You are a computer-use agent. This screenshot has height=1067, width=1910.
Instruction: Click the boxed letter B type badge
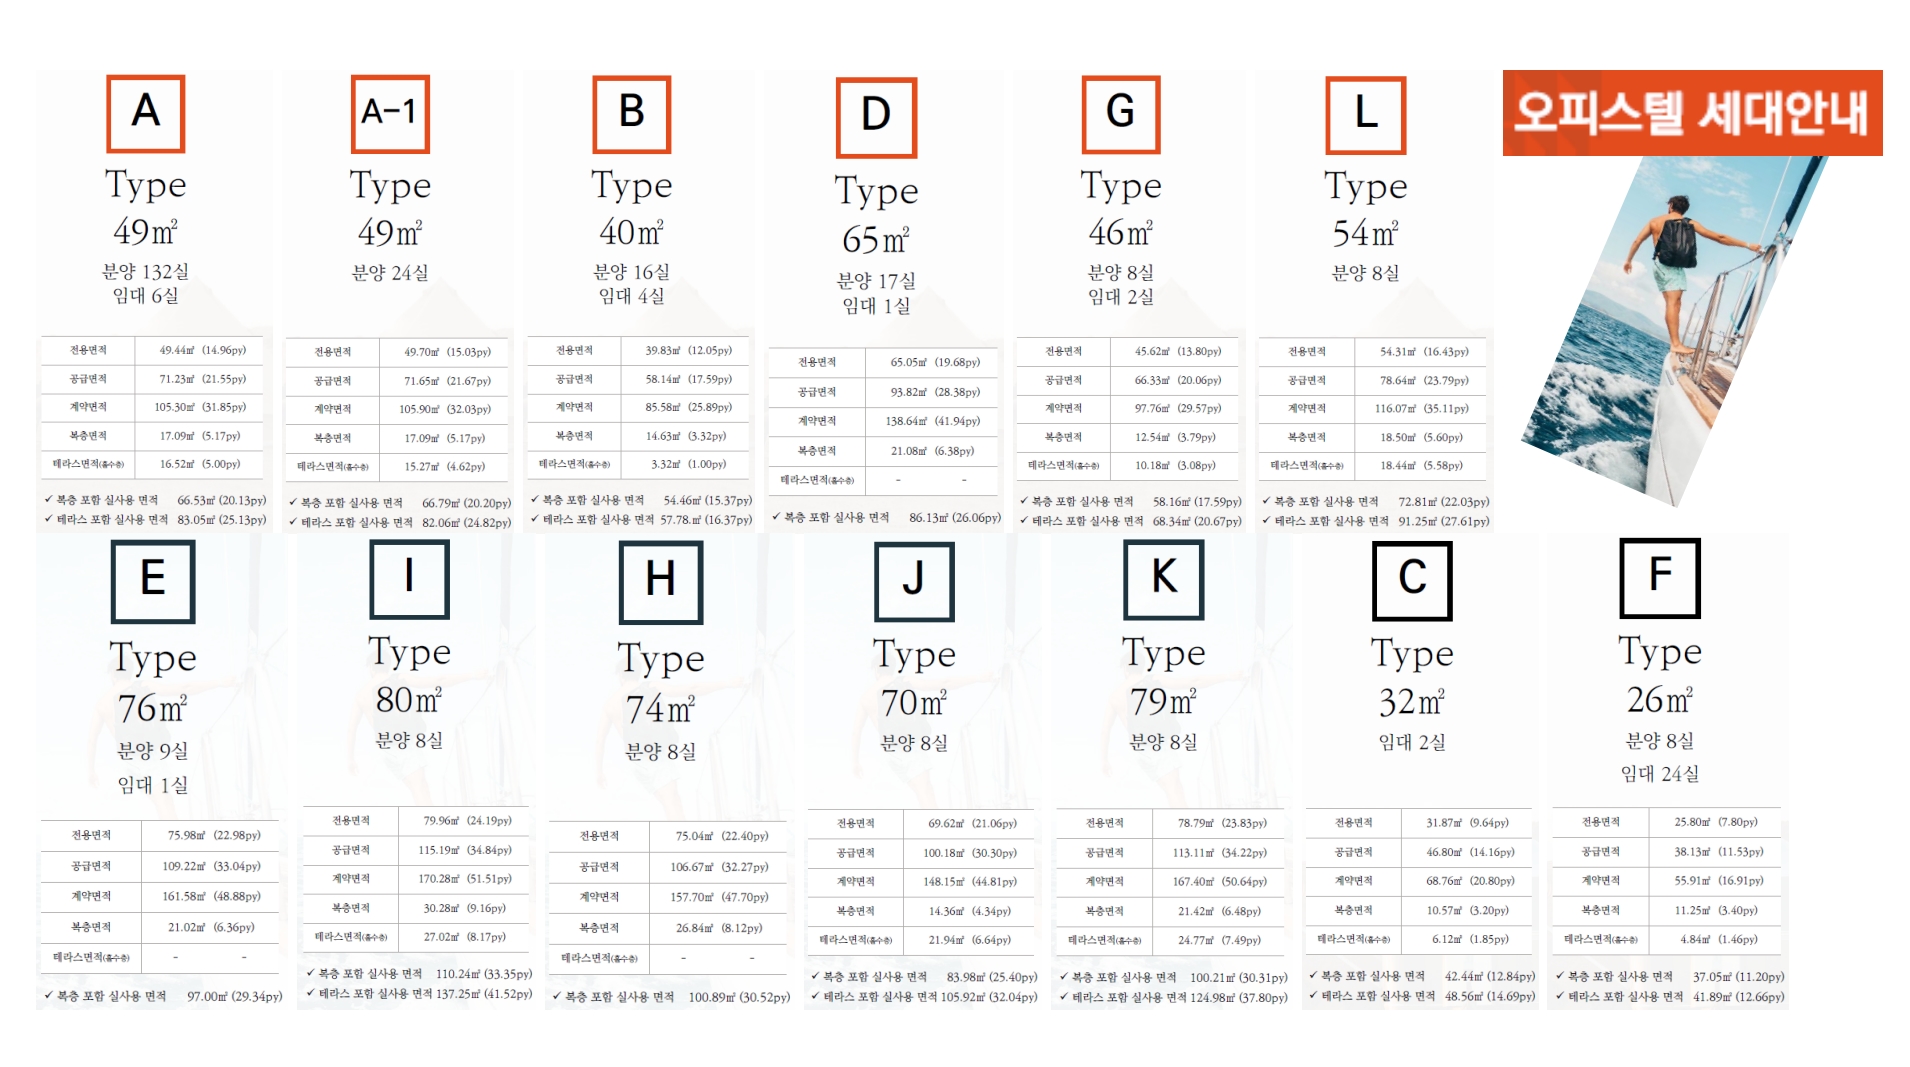pos(631,113)
